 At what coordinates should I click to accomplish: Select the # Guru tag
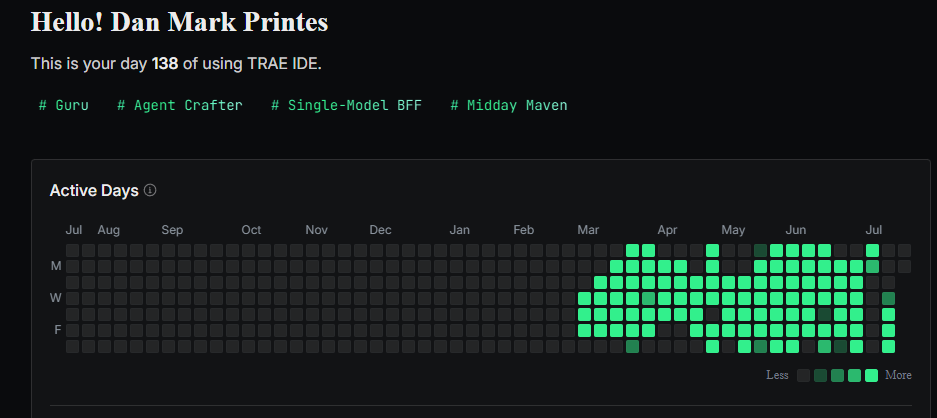[x=63, y=106]
